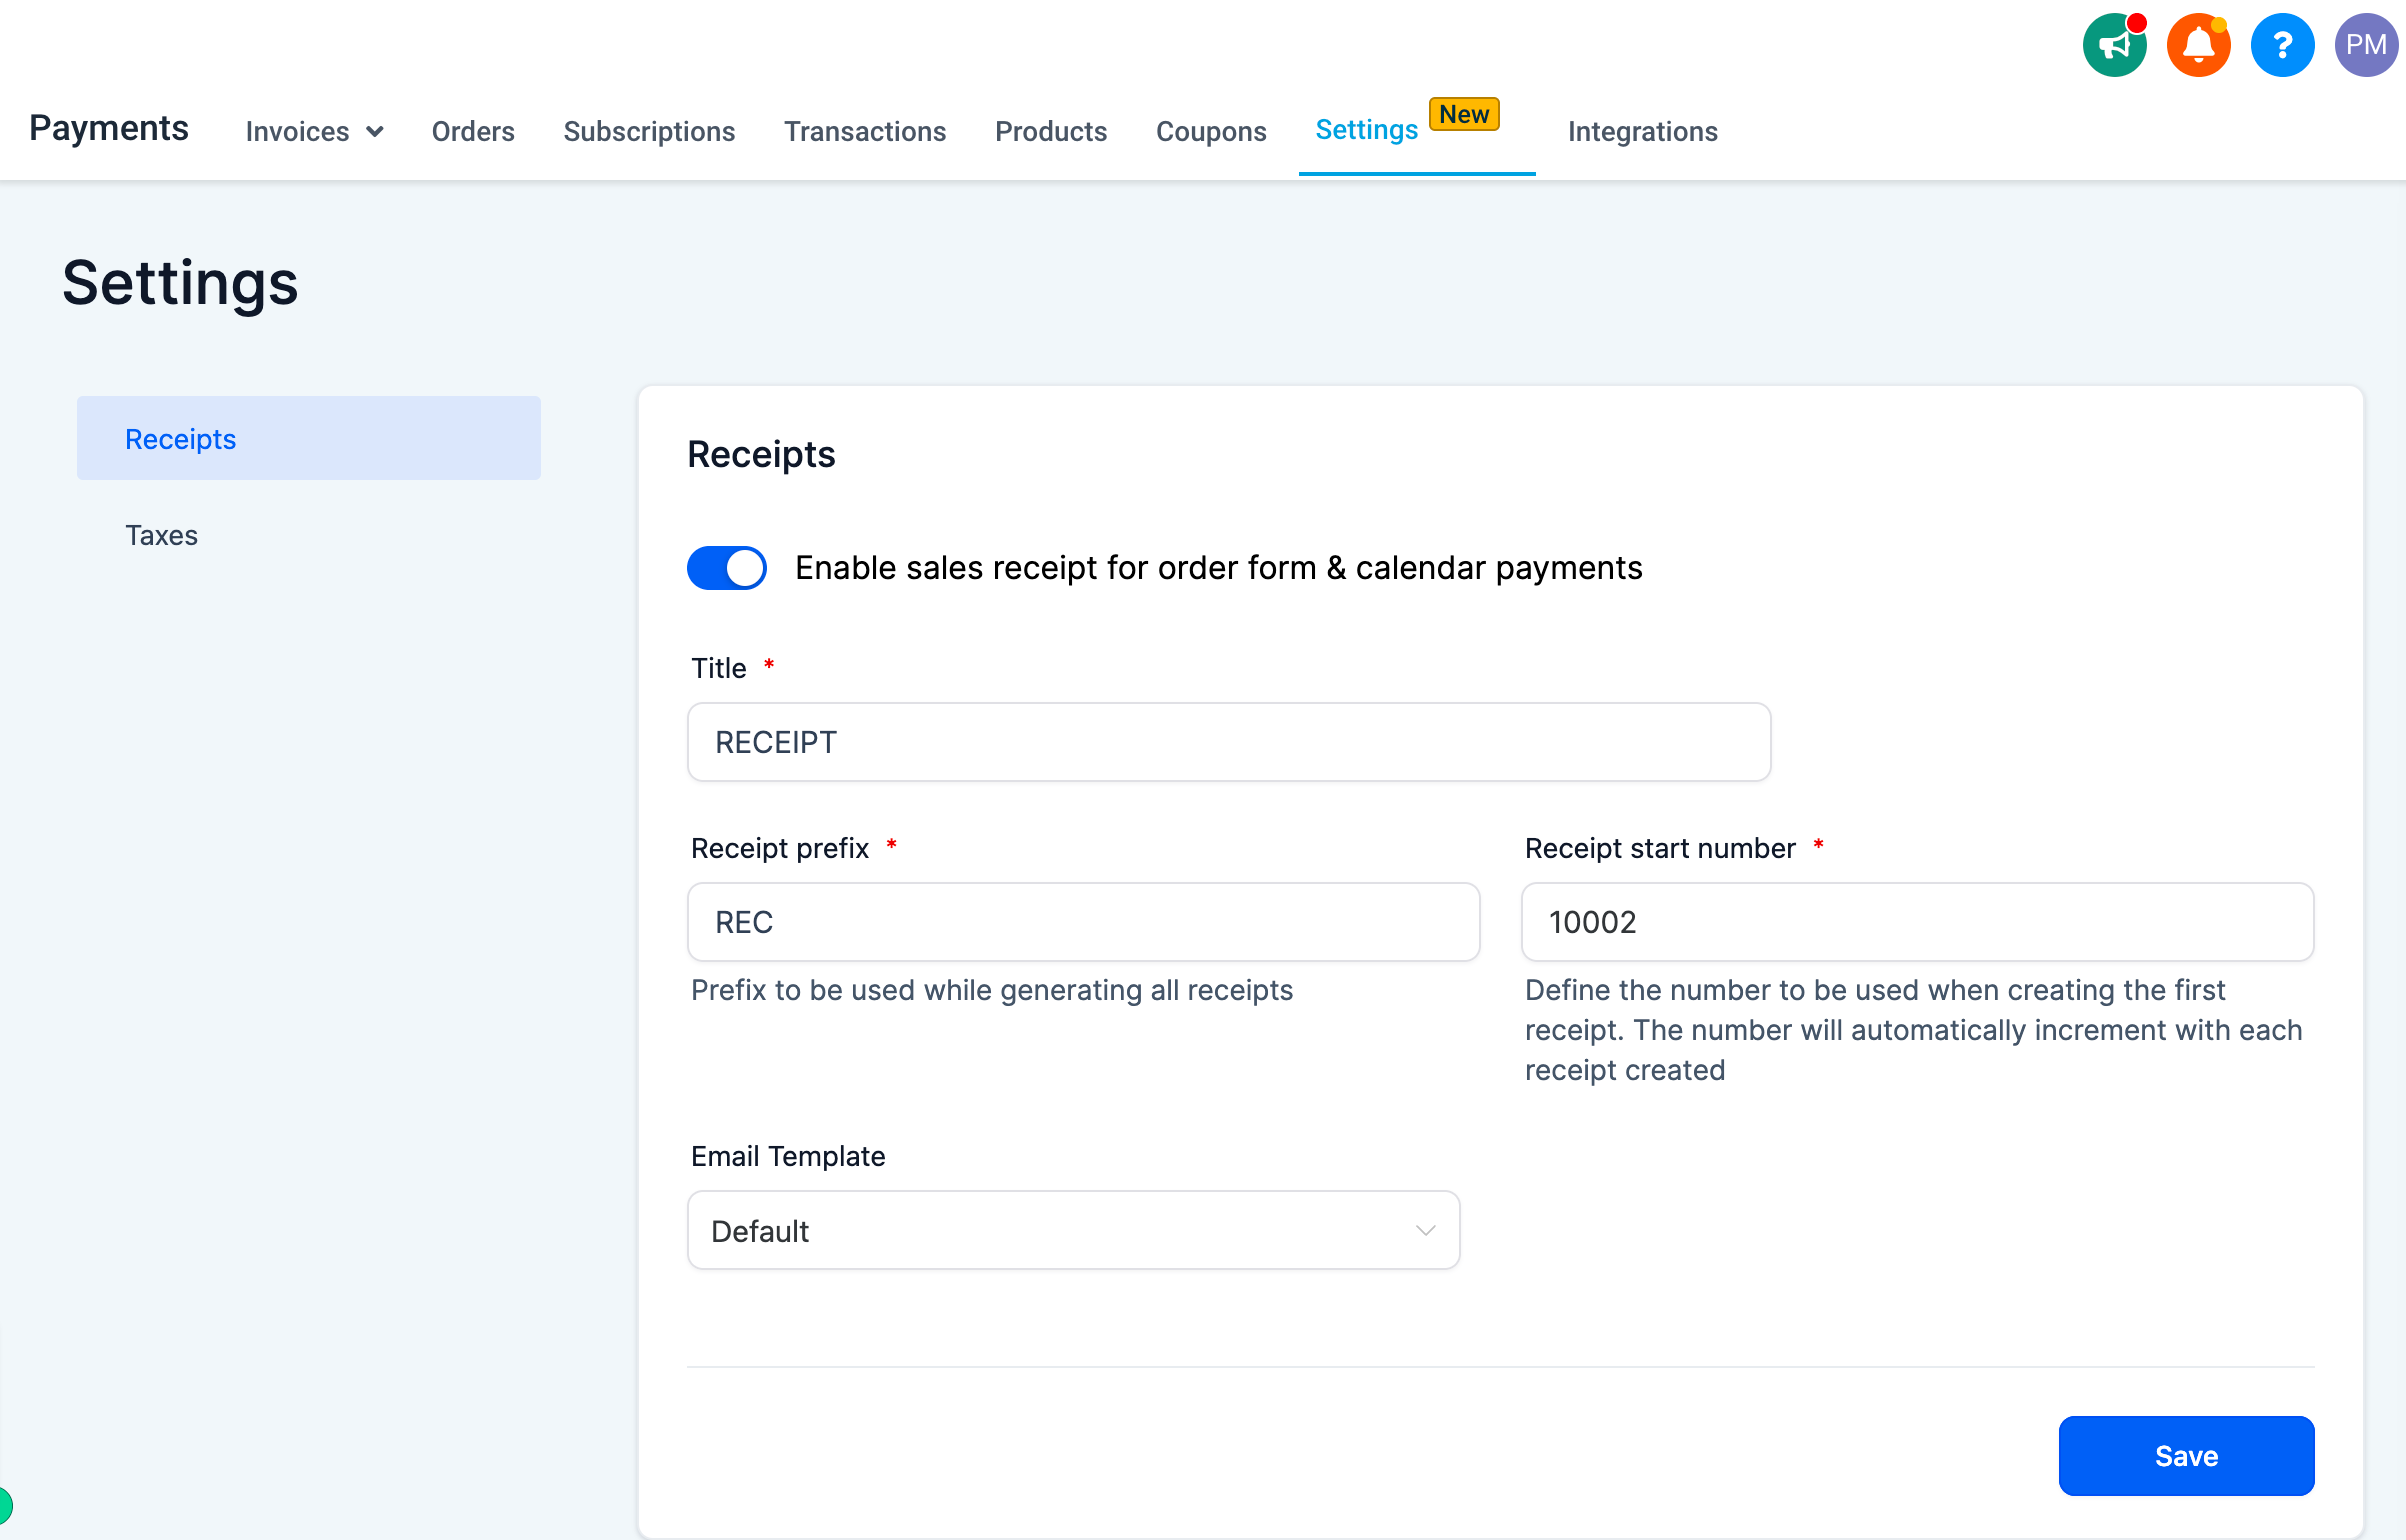
Task: Open the Transactions tab
Action: pos(865,132)
